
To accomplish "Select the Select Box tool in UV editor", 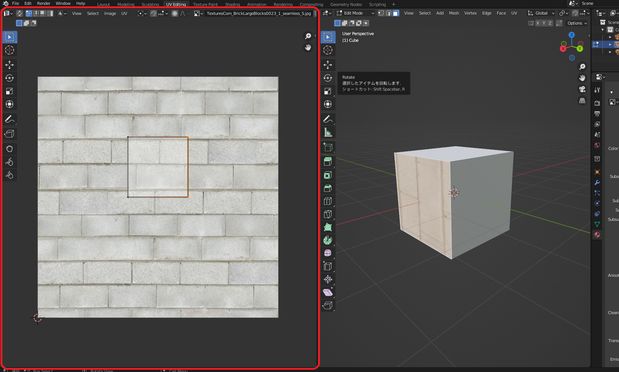I will pyautogui.click(x=9, y=37).
